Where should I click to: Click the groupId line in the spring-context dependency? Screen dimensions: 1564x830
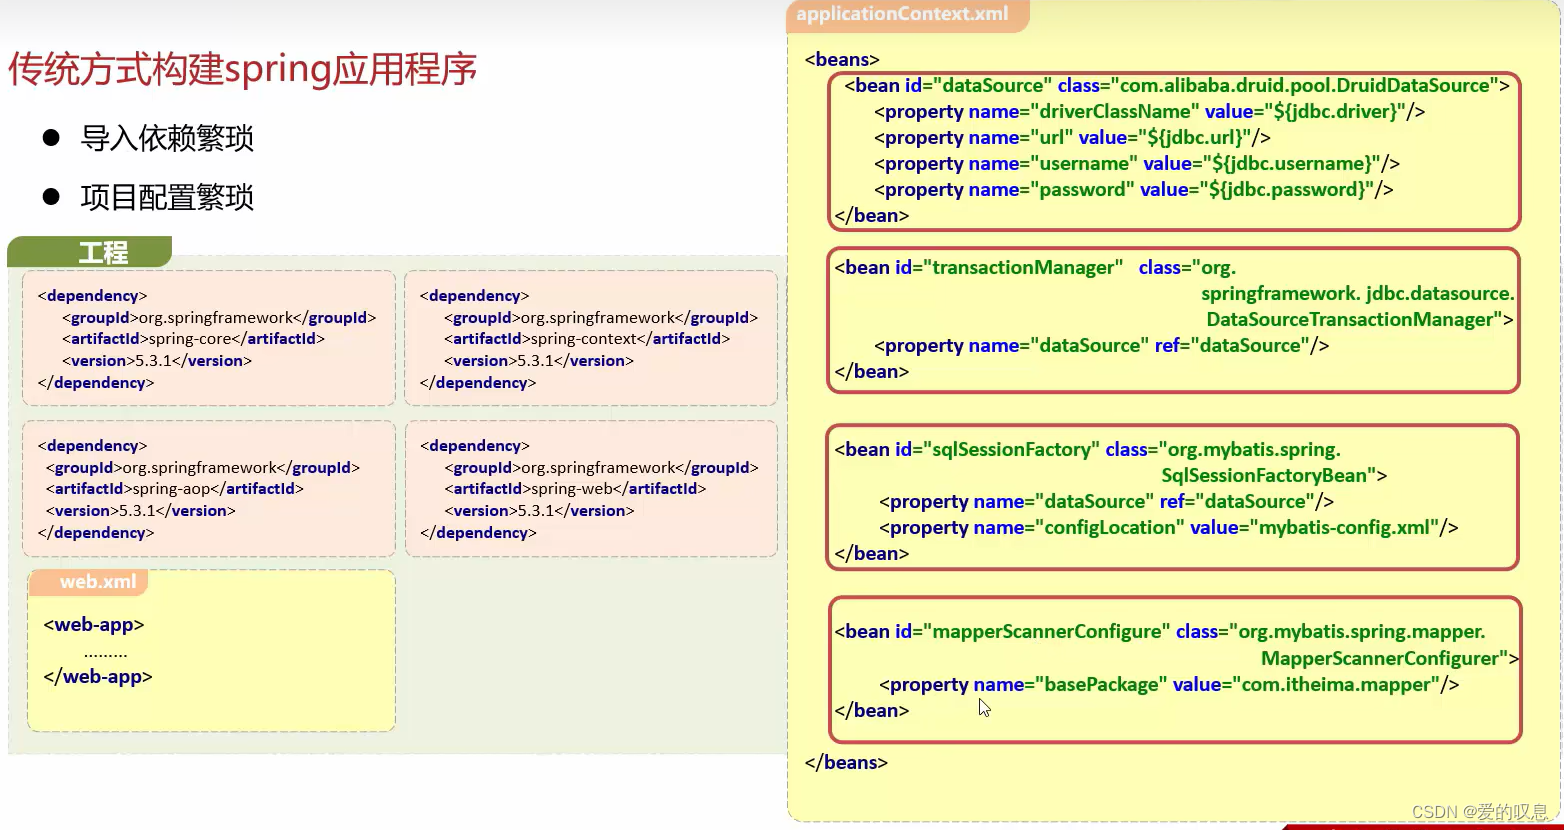[601, 317]
